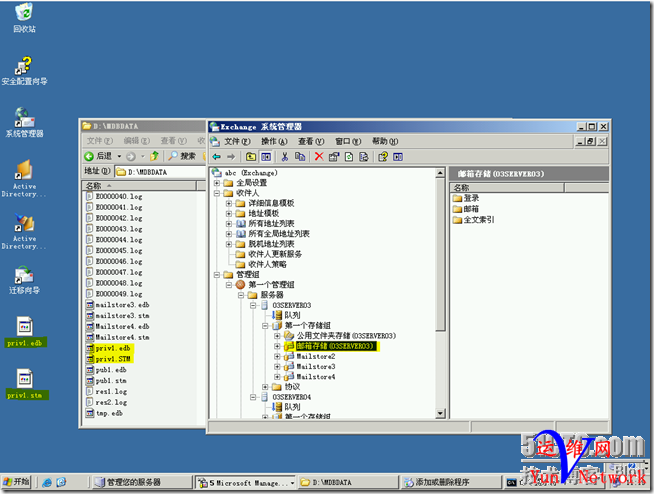Open the 查看(V) menu in Exchange manager
Image resolution: width=654 pixels, height=494 pixels.
(311, 141)
